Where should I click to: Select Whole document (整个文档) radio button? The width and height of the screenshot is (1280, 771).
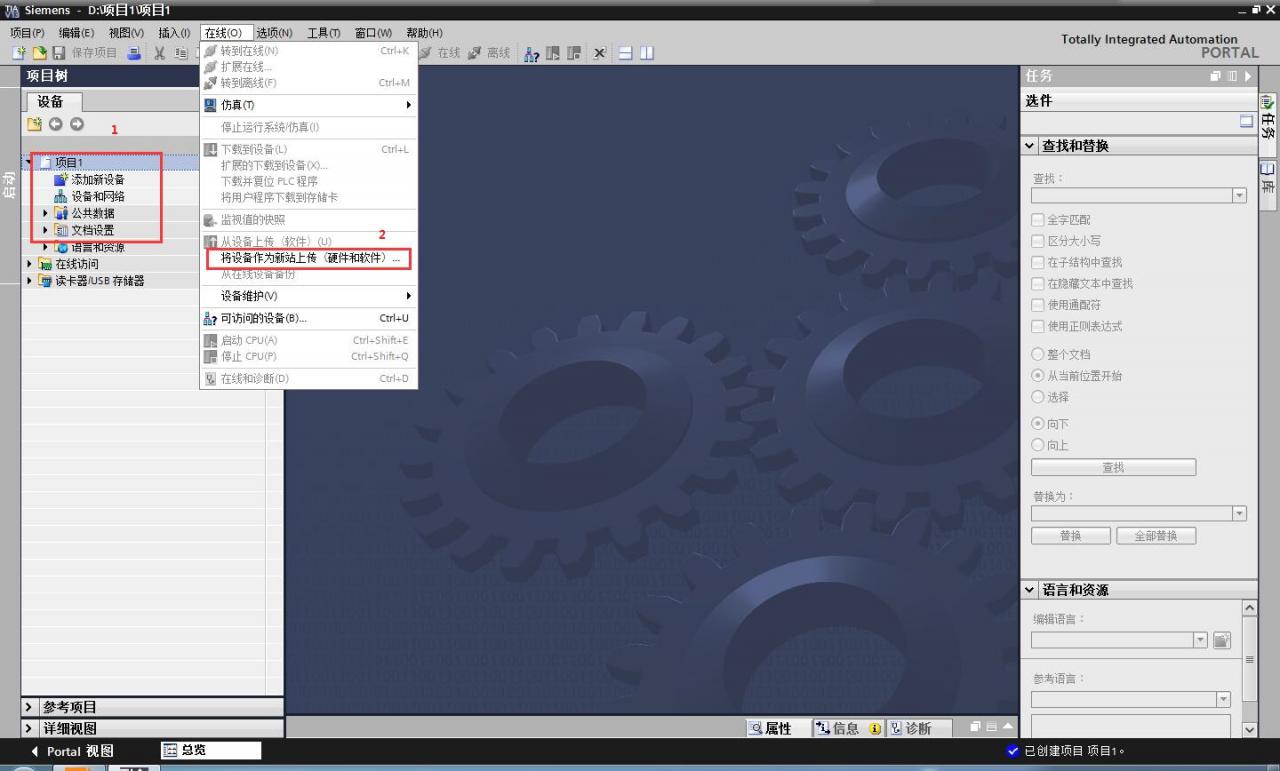pos(1037,354)
